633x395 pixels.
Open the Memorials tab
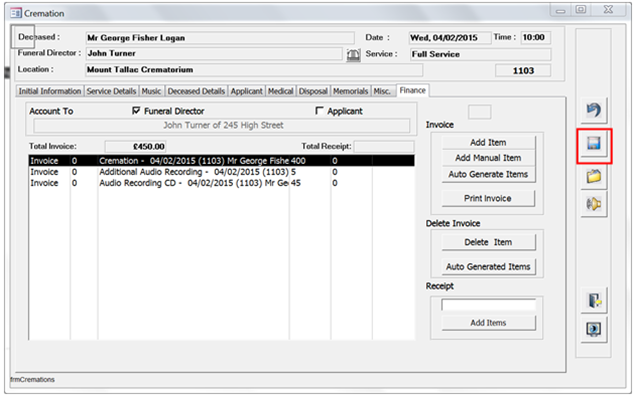click(350, 91)
